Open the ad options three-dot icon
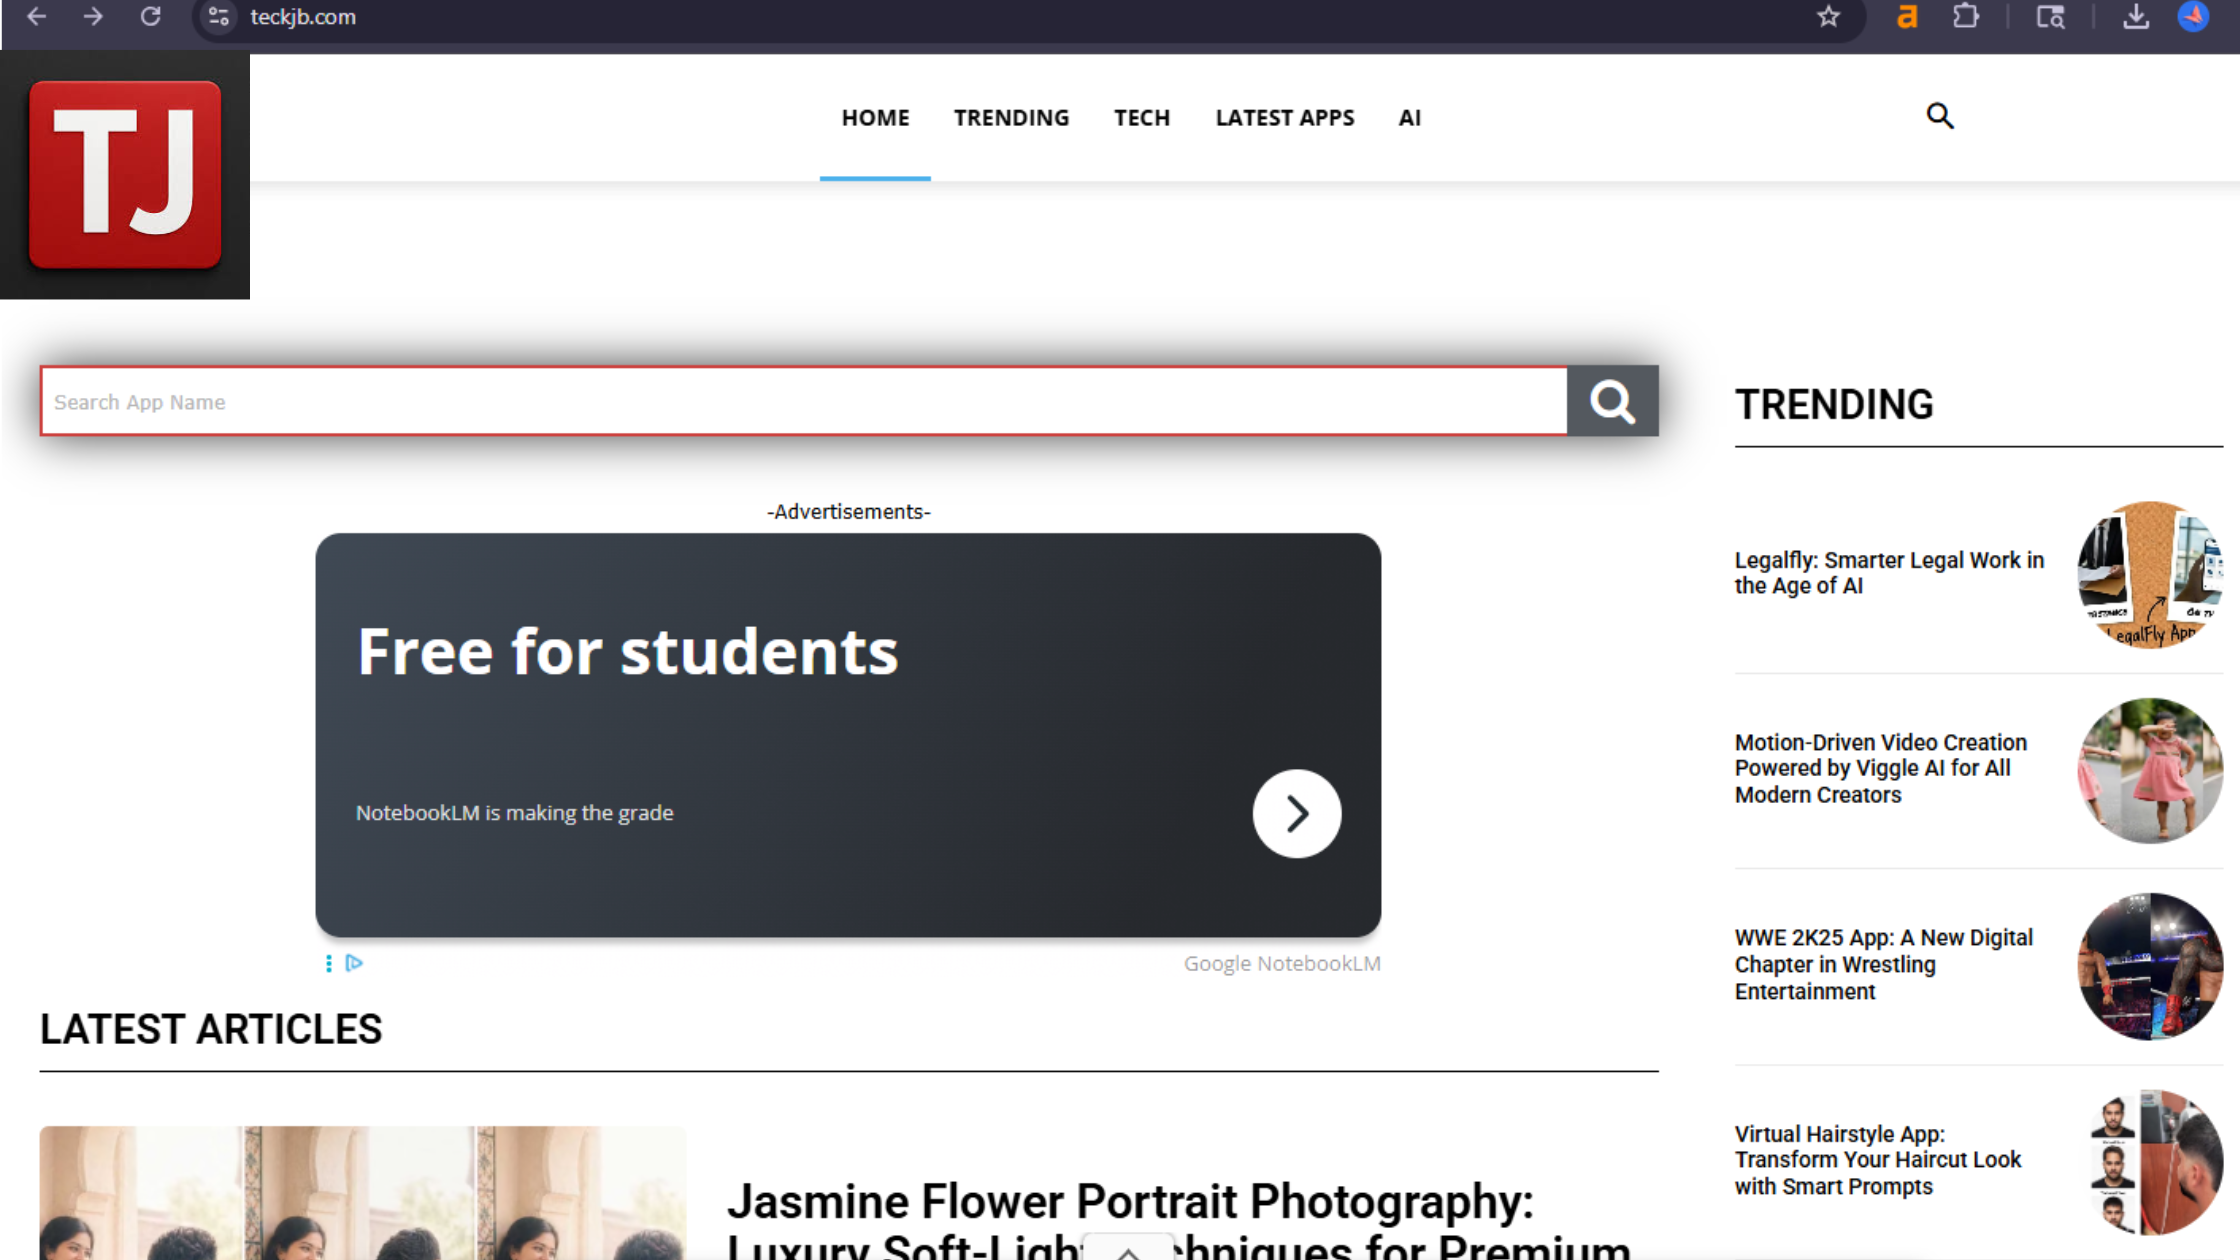The width and height of the screenshot is (2240, 1260). pos(328,963)
